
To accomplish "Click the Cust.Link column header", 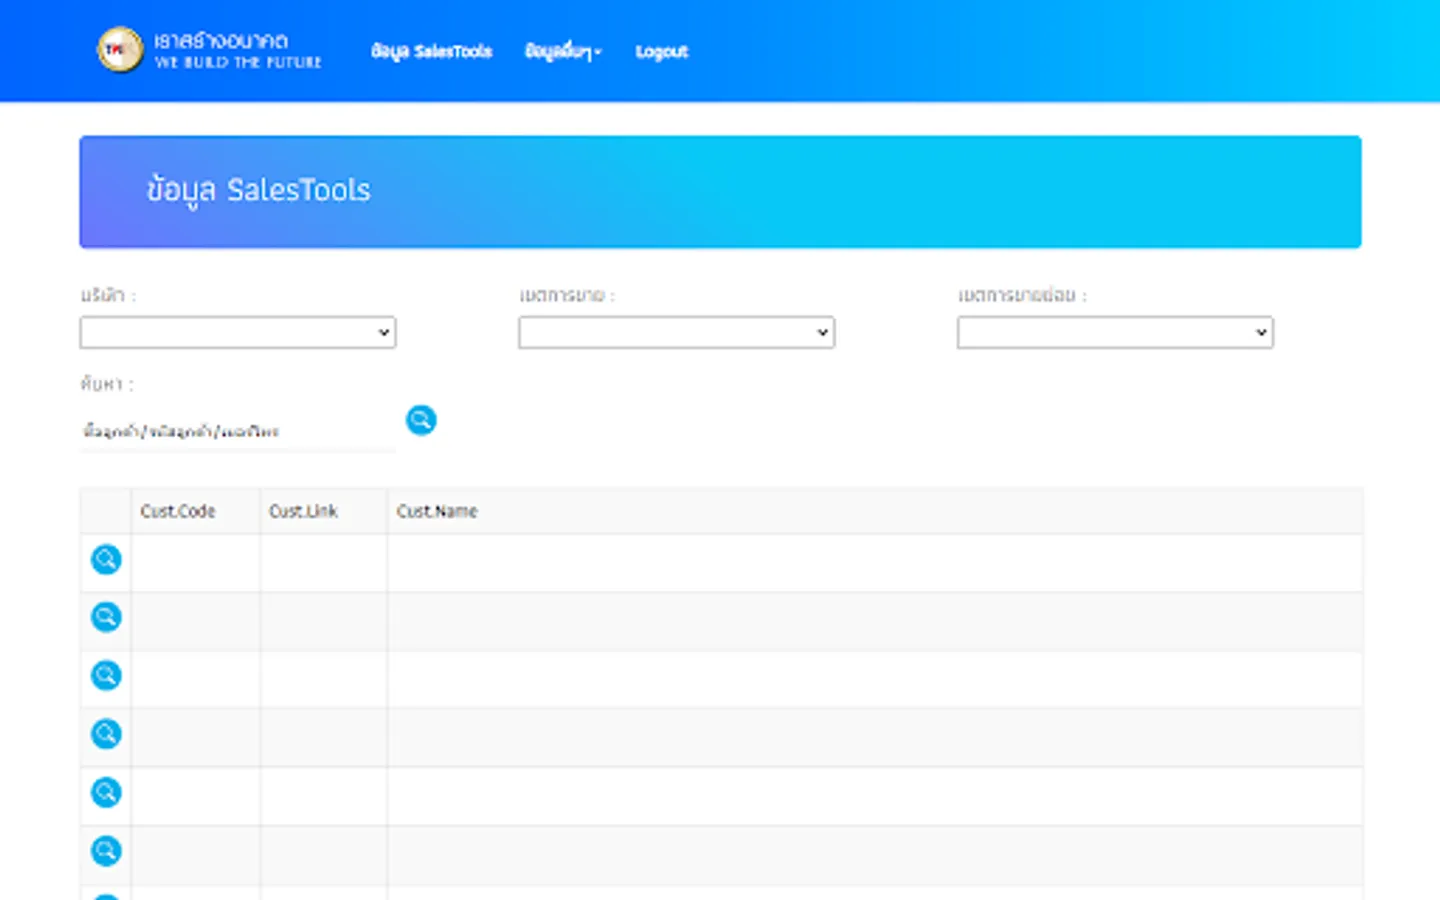I will click(303, 511).
